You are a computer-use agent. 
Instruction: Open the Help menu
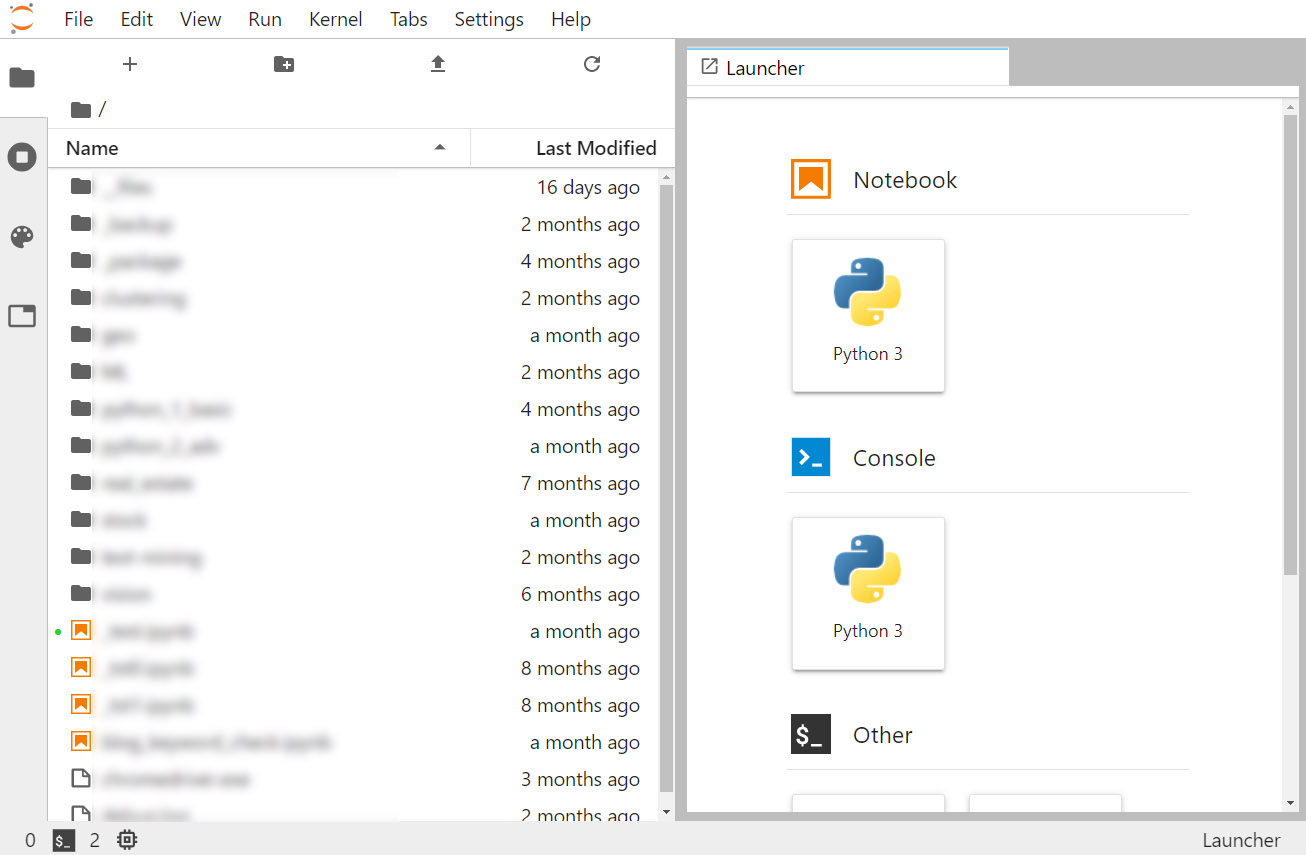pyautogui.click(x=571, y=19)
